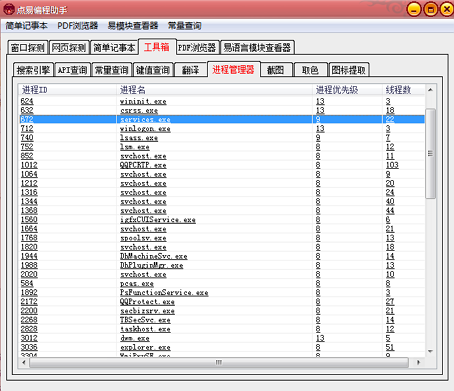Click the scroll-up arrow of process list

pyautogui.click(x=430, y=90)
